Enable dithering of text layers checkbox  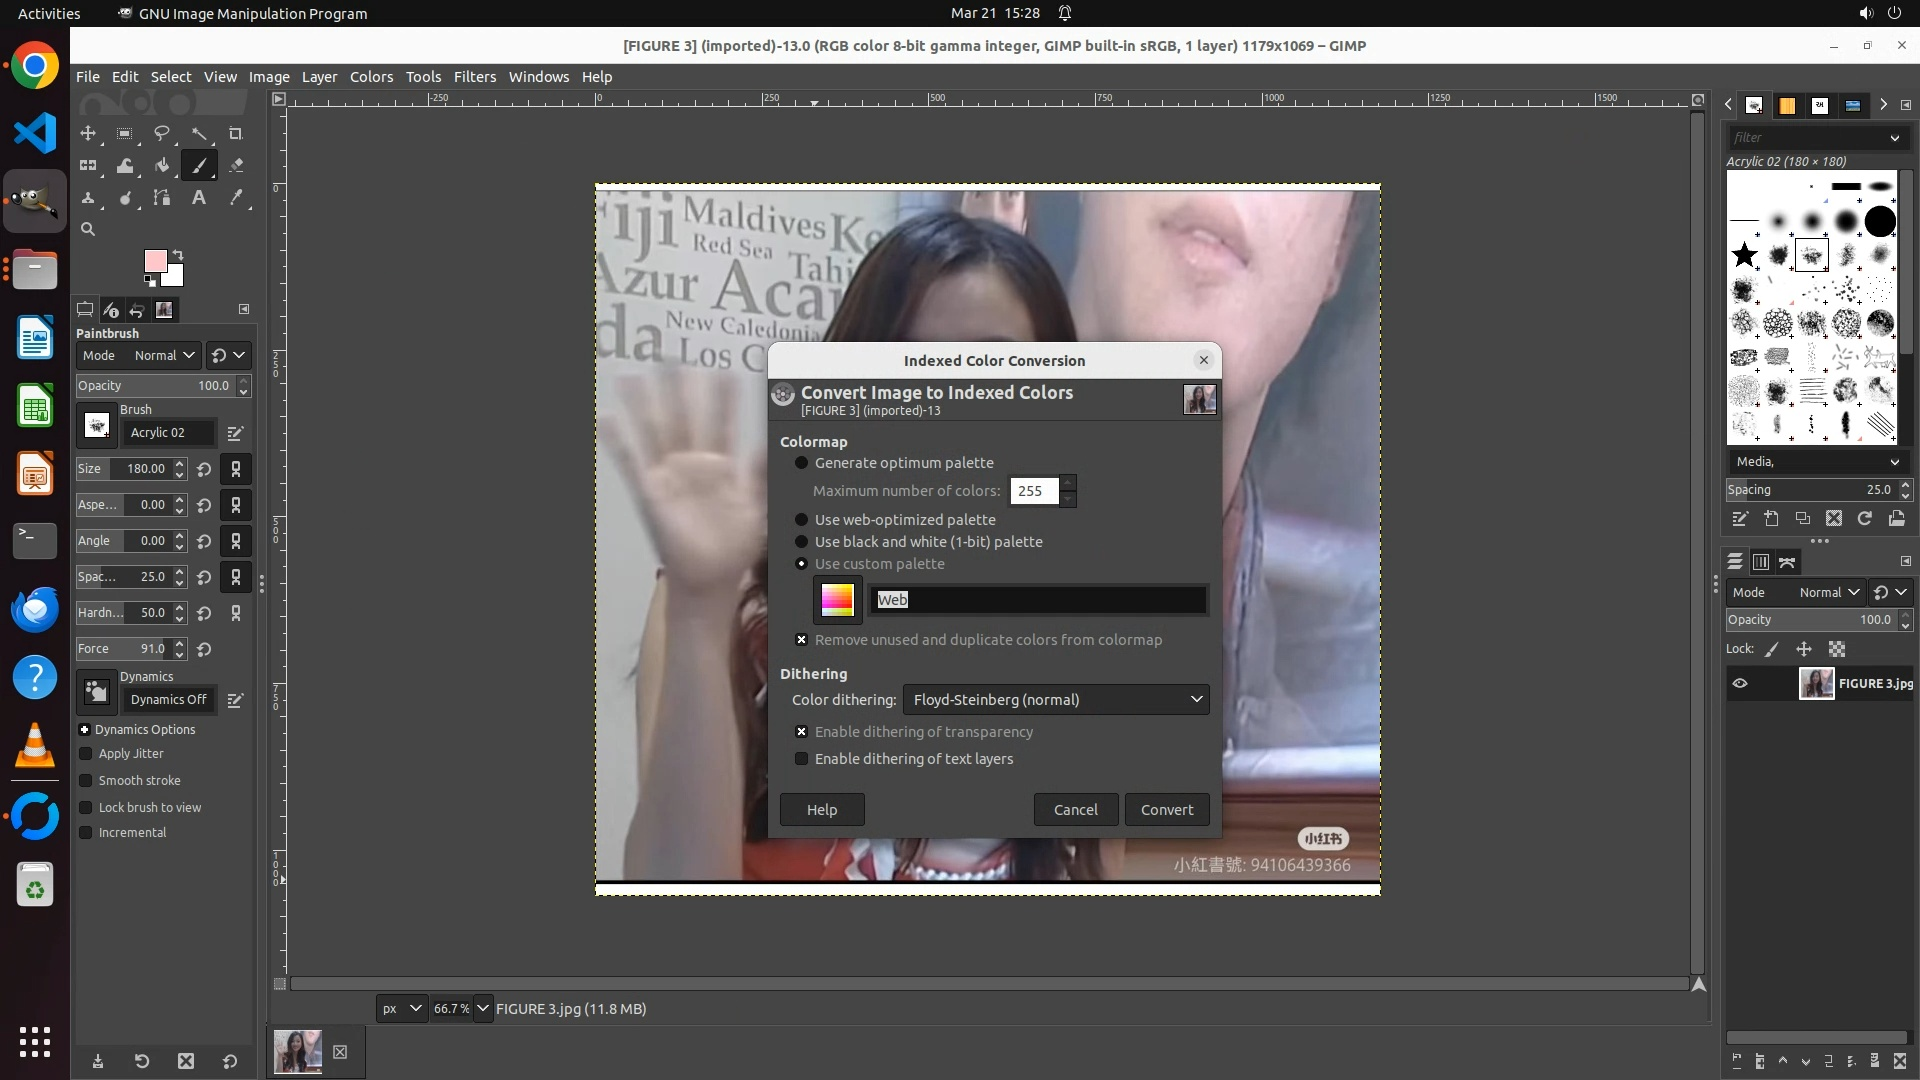coord(801,759)
